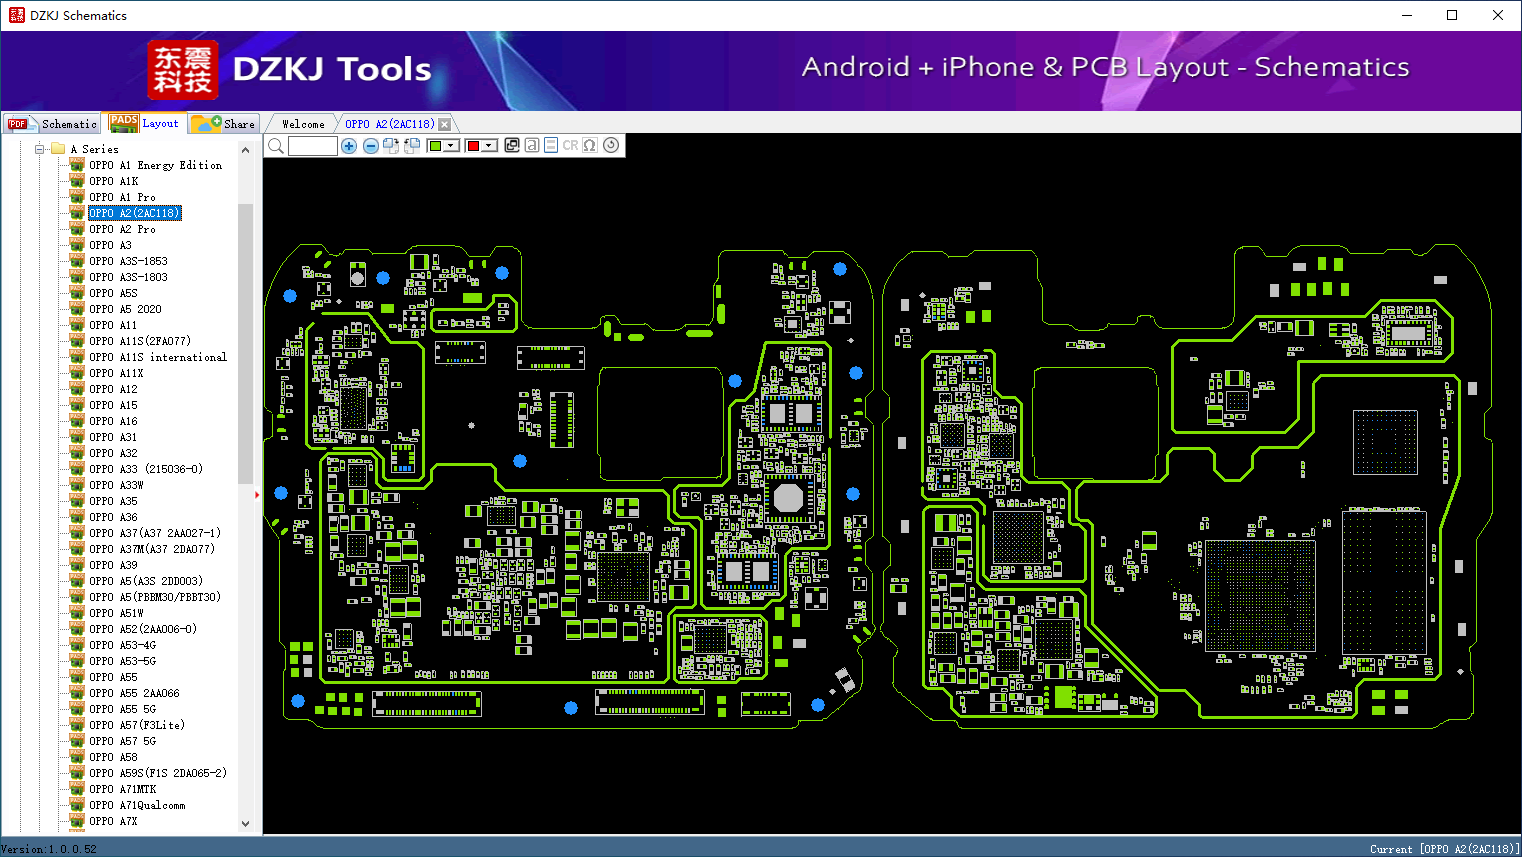The image size is (1522, 857).
Task: Open OPPO A1 Energy Edition layout
Action: point(156,165)
